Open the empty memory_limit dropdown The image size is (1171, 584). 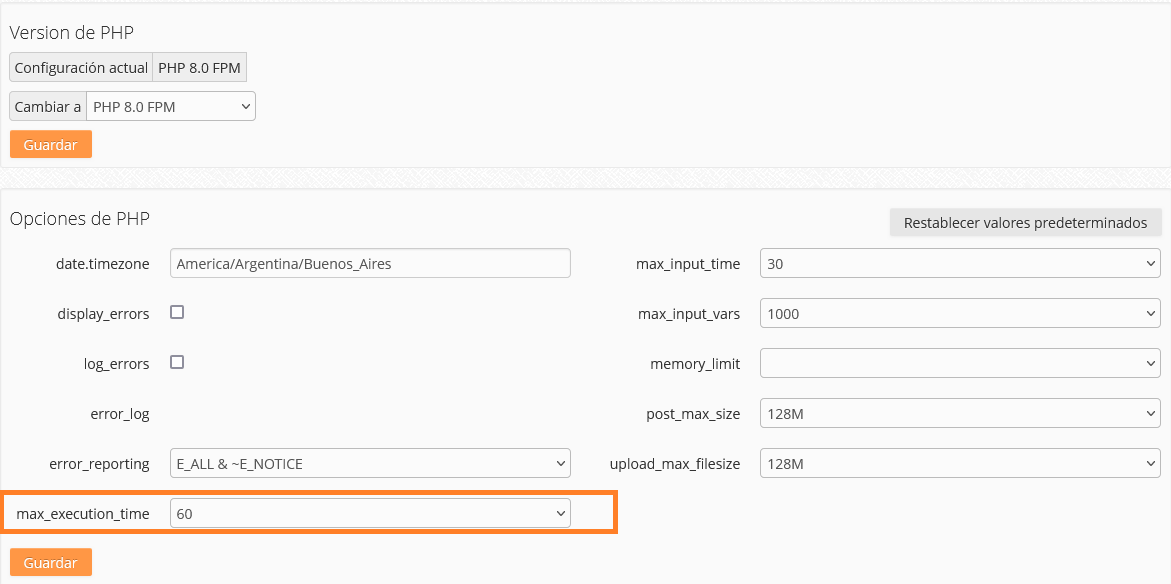pos(960,364)
